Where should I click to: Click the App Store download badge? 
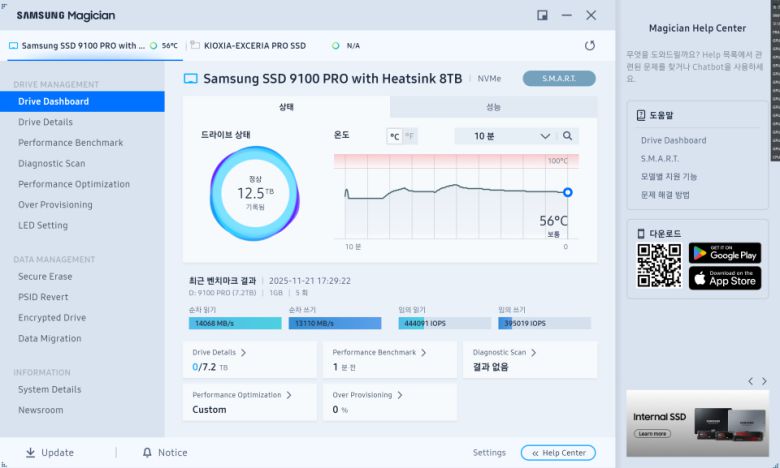click(725, 278)
